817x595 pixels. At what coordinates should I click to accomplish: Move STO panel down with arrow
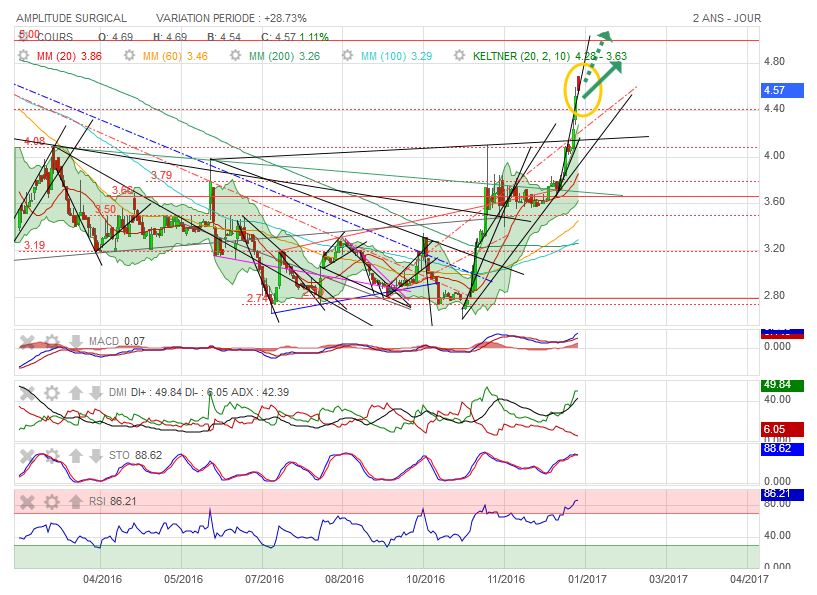pyautogui.click(x=95, y=456)
